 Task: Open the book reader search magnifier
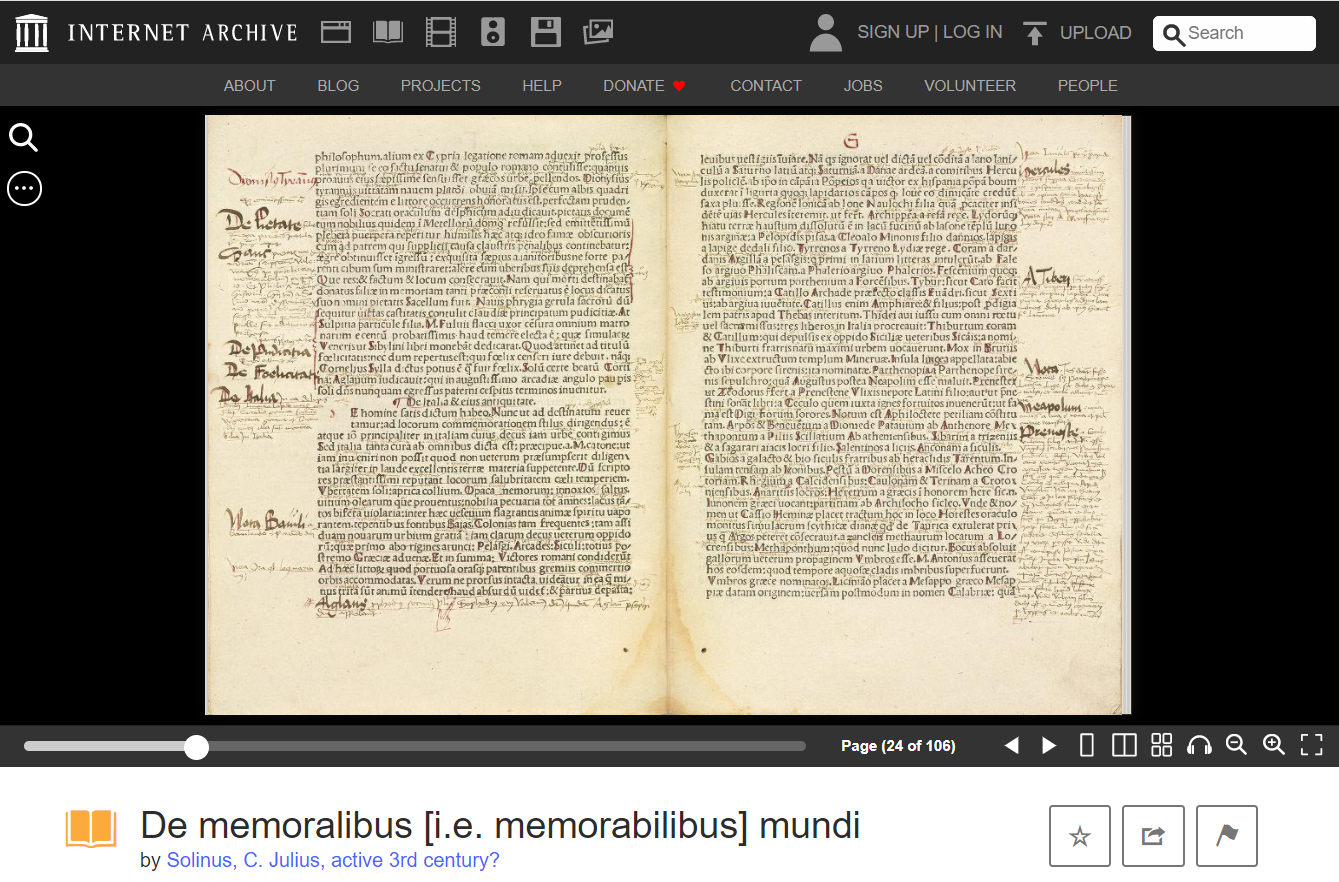[24, 138]
